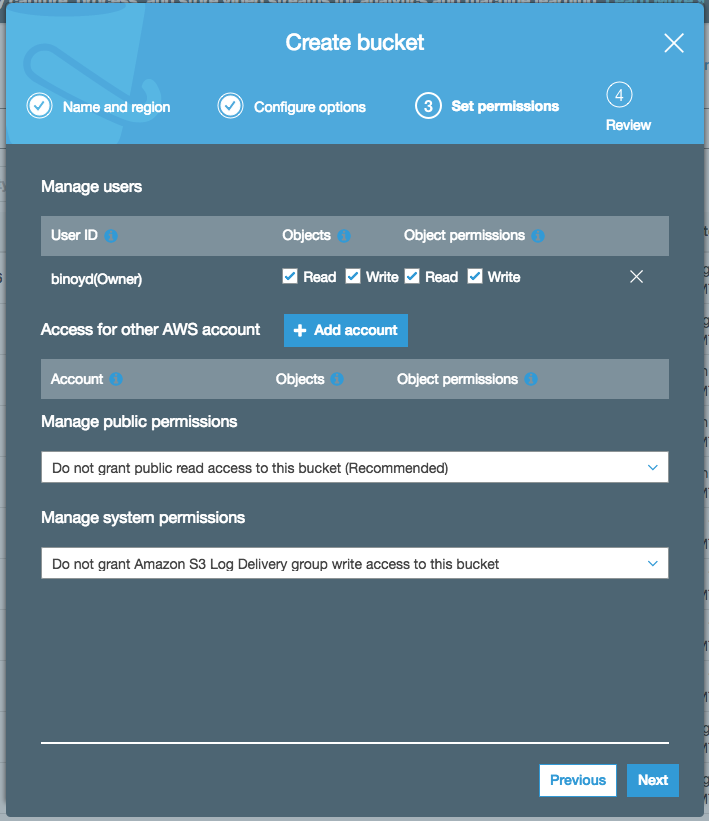Click the Manage users heading
Screen dimensions: 709x821
(92, 187)
